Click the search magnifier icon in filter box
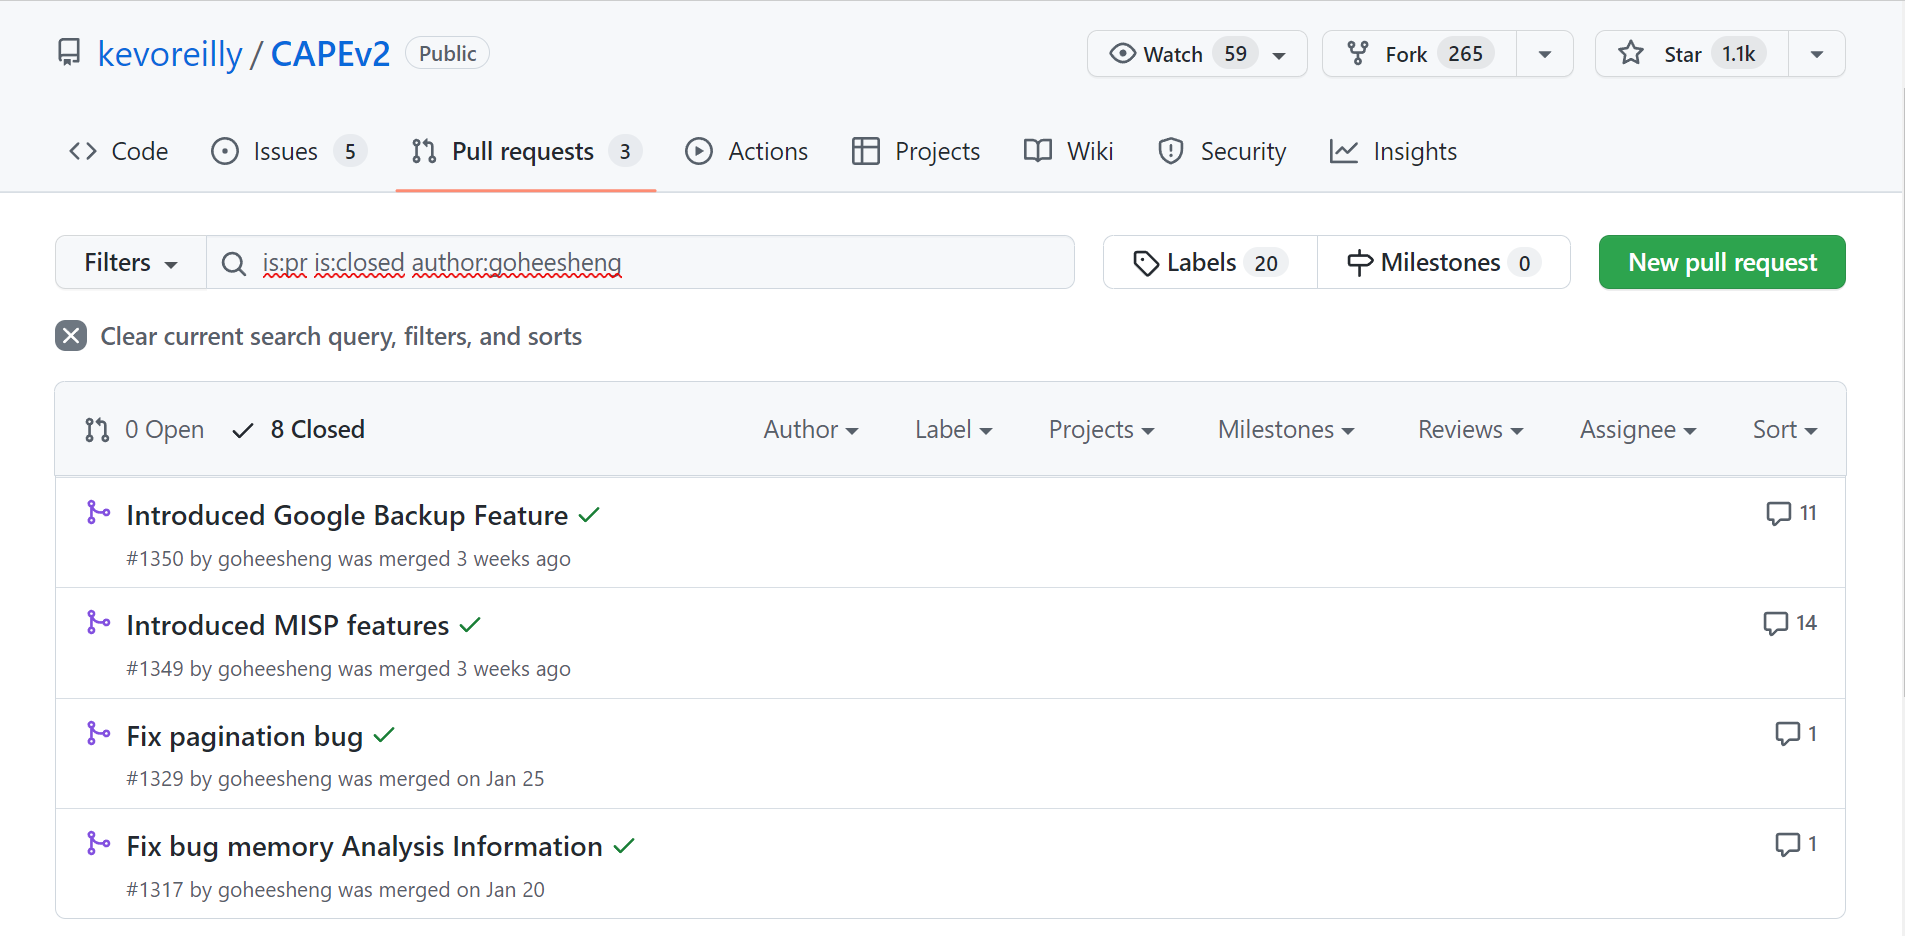This screenshot has width=1905, height=936. 234,263
